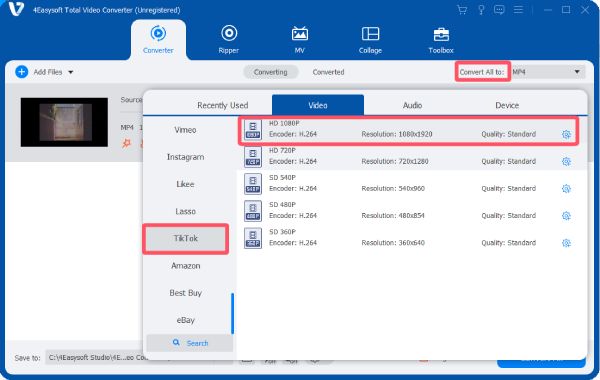Open settings gear for HD 1080P preset

[x=566, y=134]
